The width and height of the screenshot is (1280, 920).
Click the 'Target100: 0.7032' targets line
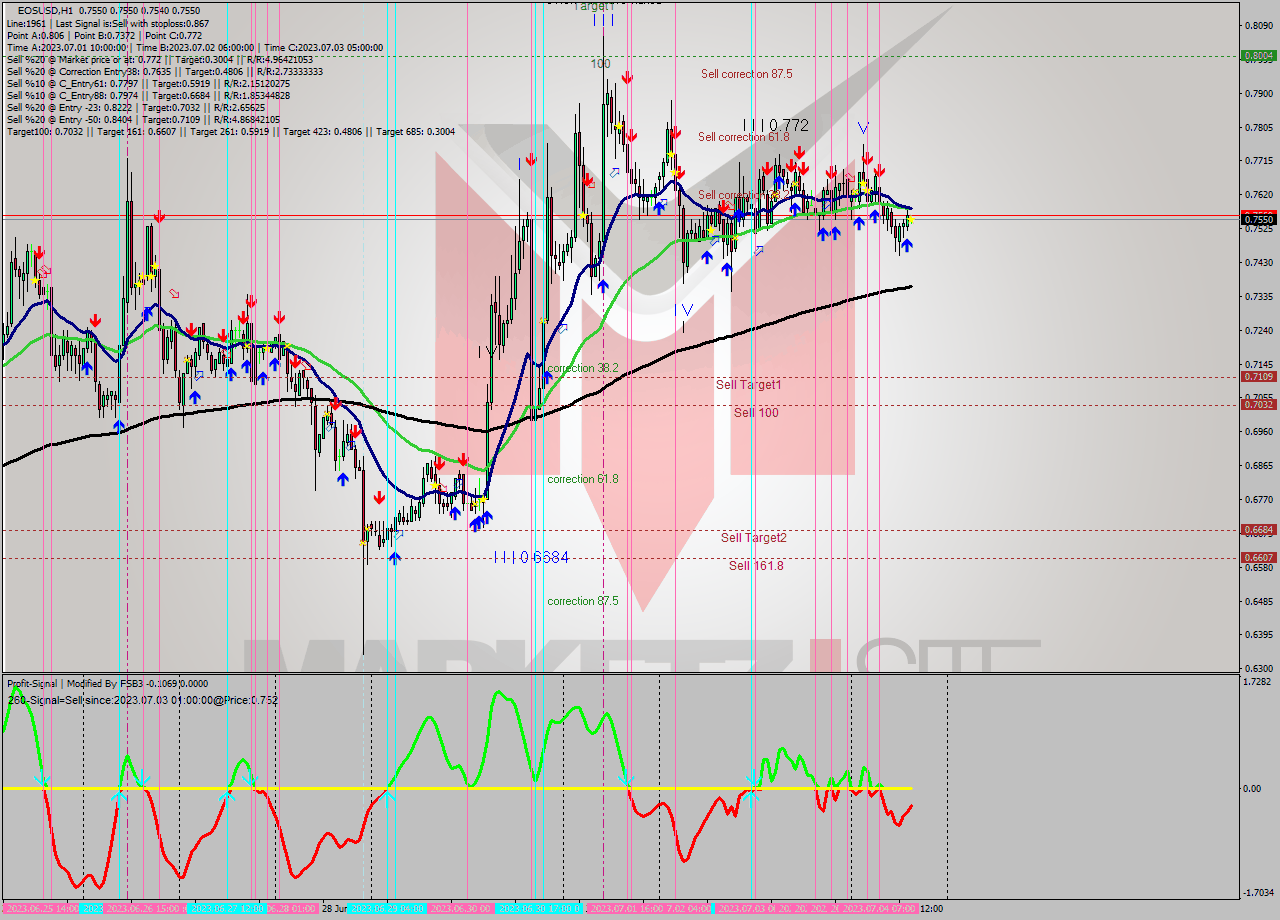pyautogui.click(x=231, y=131)
